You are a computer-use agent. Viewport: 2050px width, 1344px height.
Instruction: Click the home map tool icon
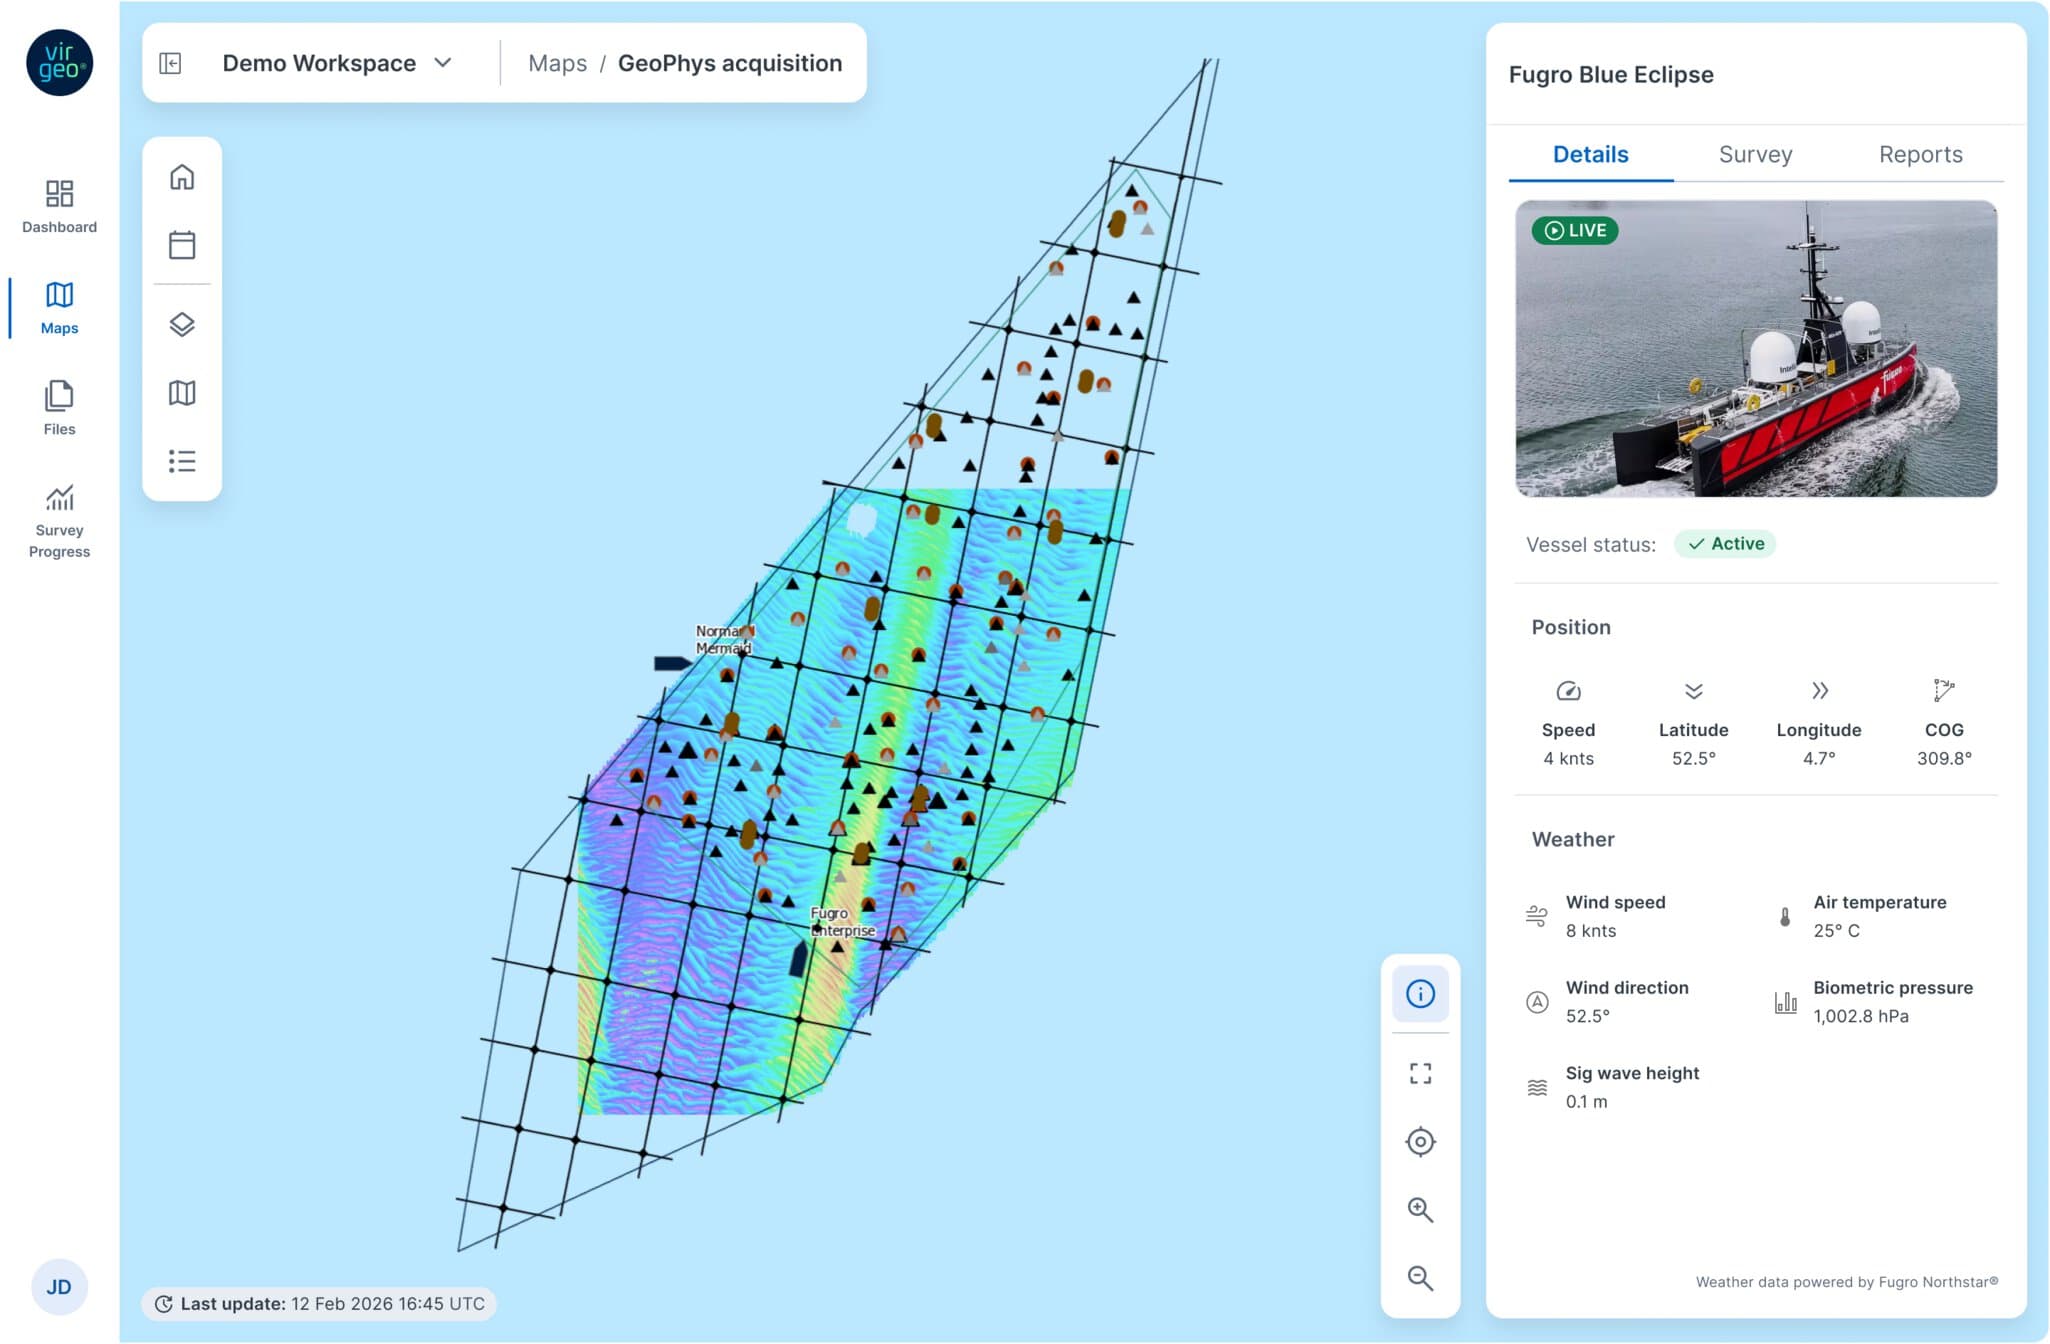[x=182, y=177]
